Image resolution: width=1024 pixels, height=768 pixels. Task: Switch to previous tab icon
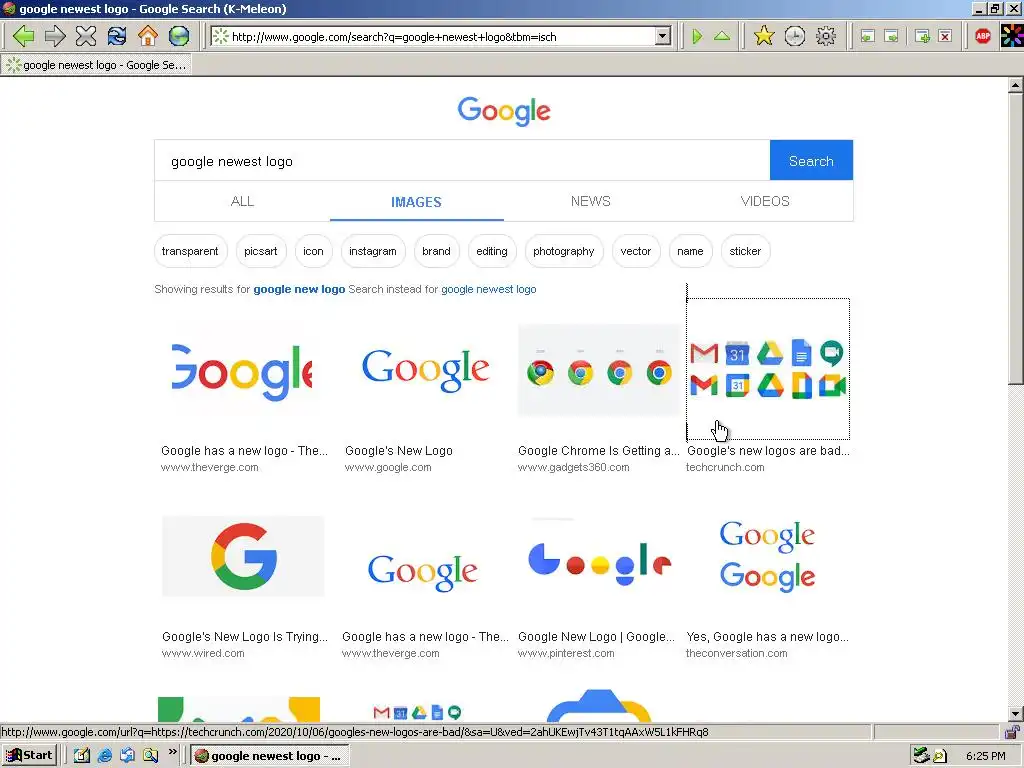coord(867,37)
